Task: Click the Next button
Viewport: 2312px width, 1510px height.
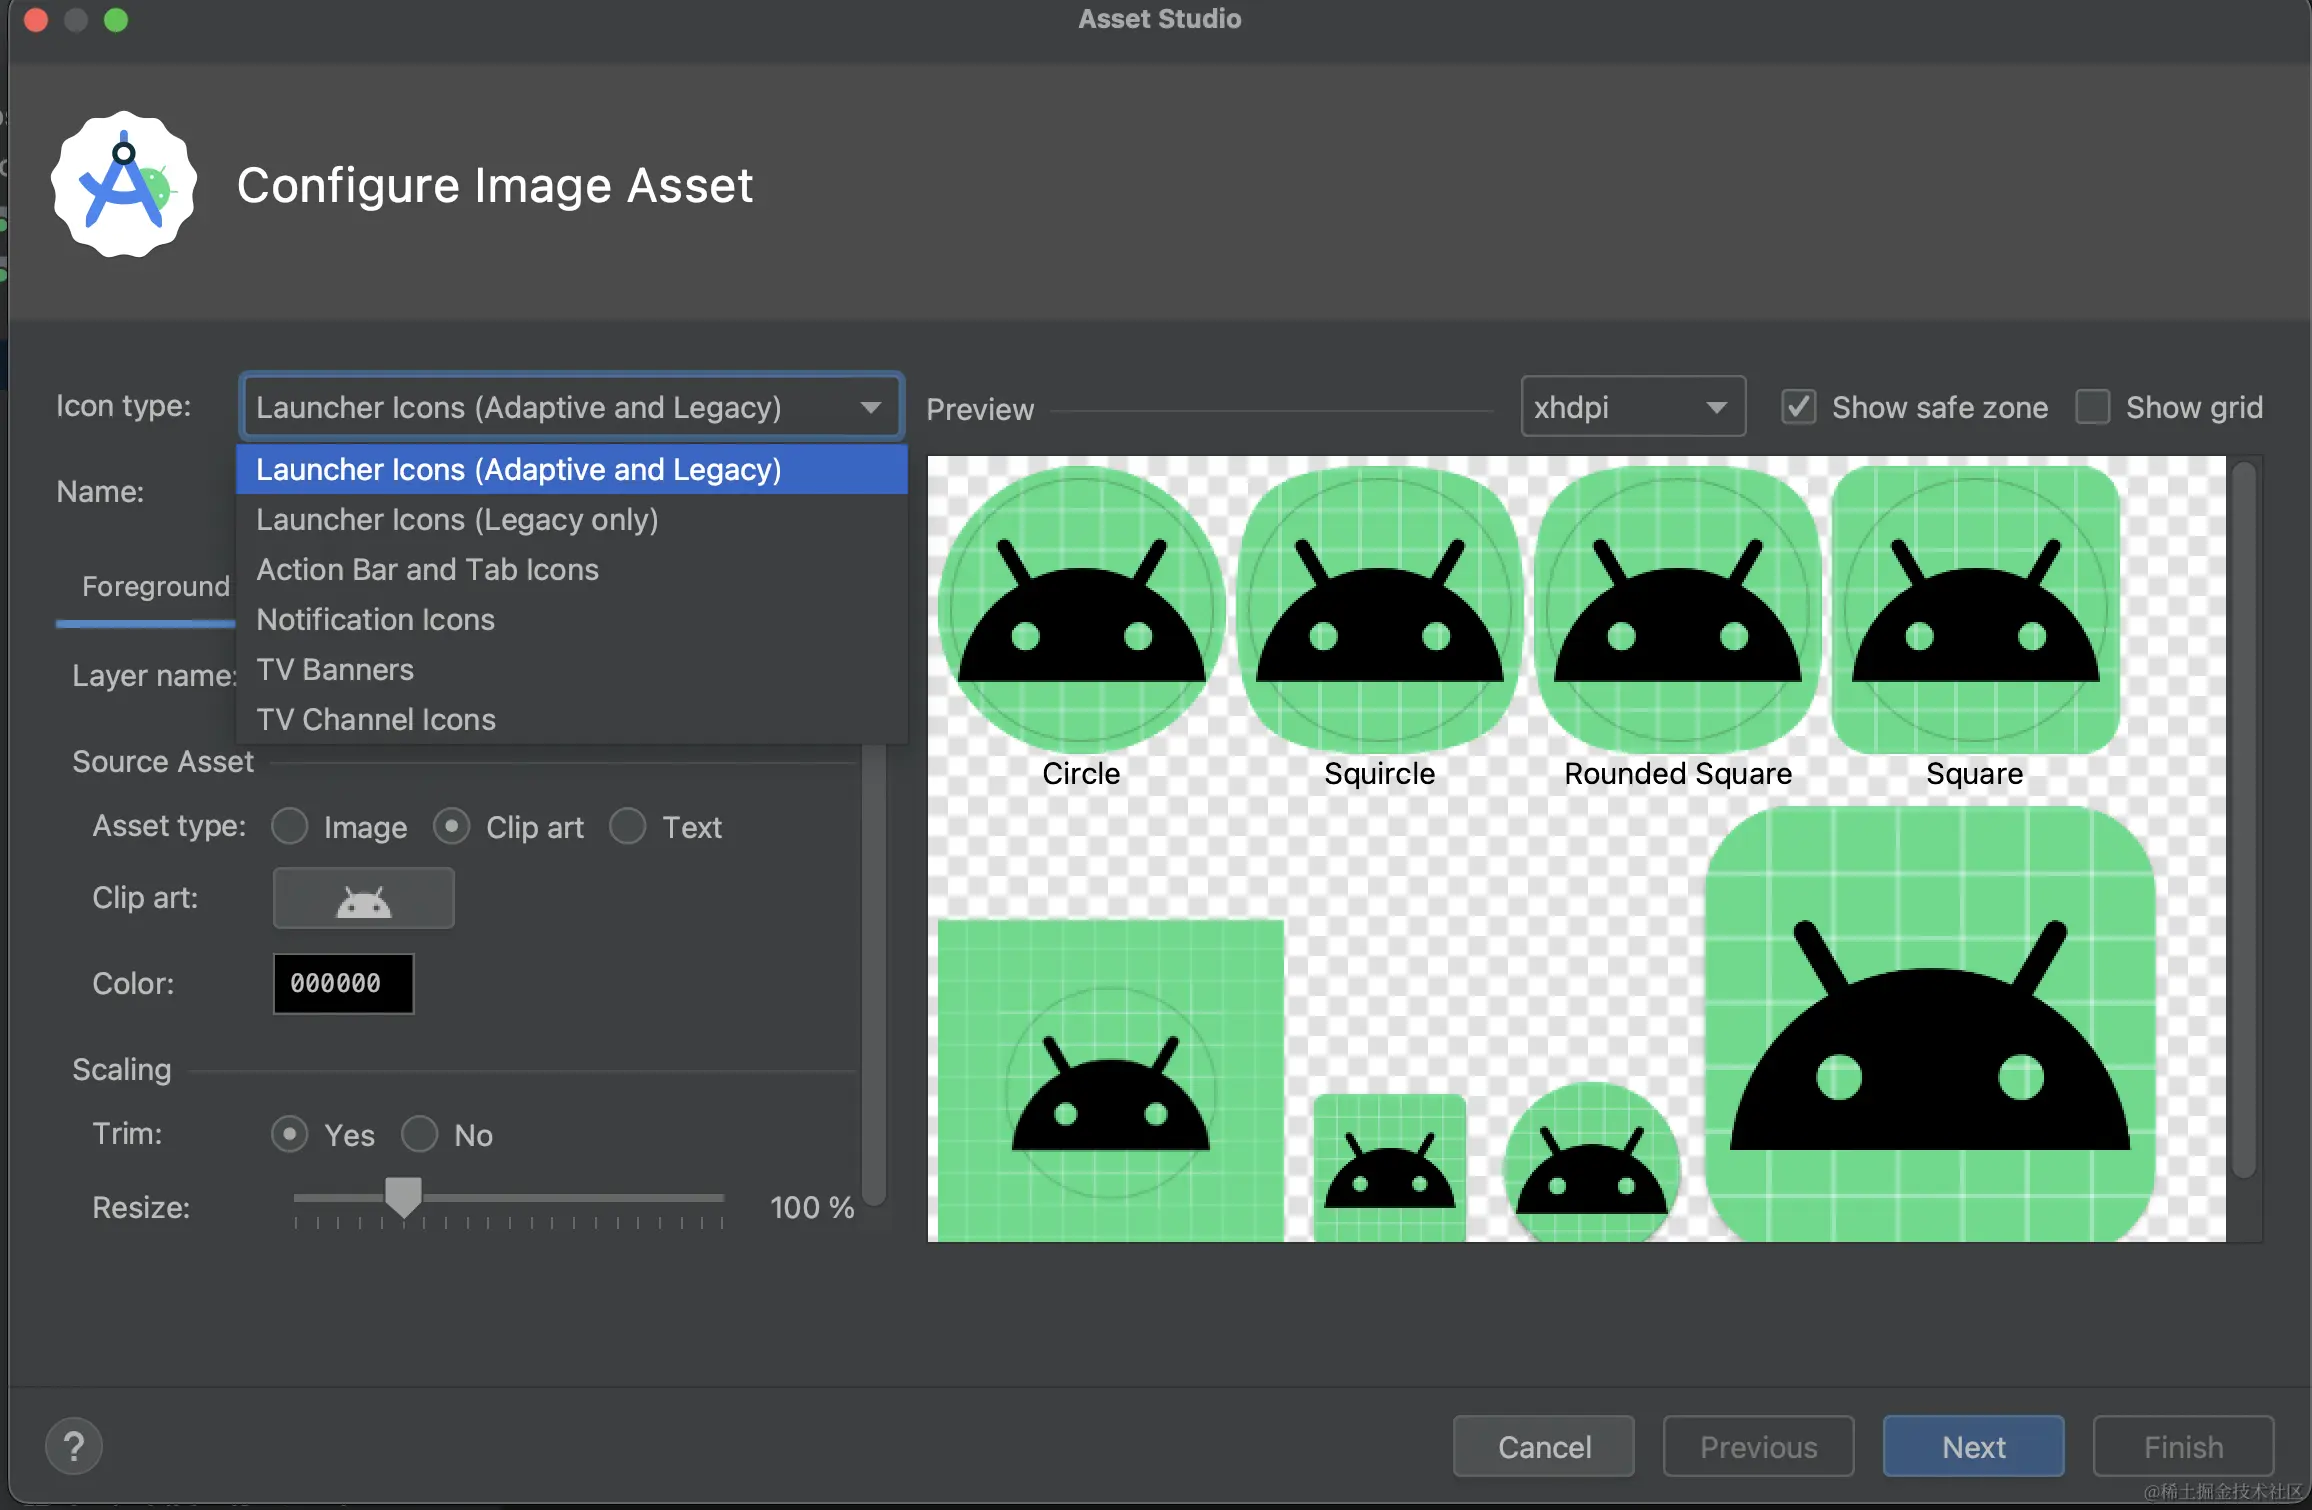Action: 1973,1446
